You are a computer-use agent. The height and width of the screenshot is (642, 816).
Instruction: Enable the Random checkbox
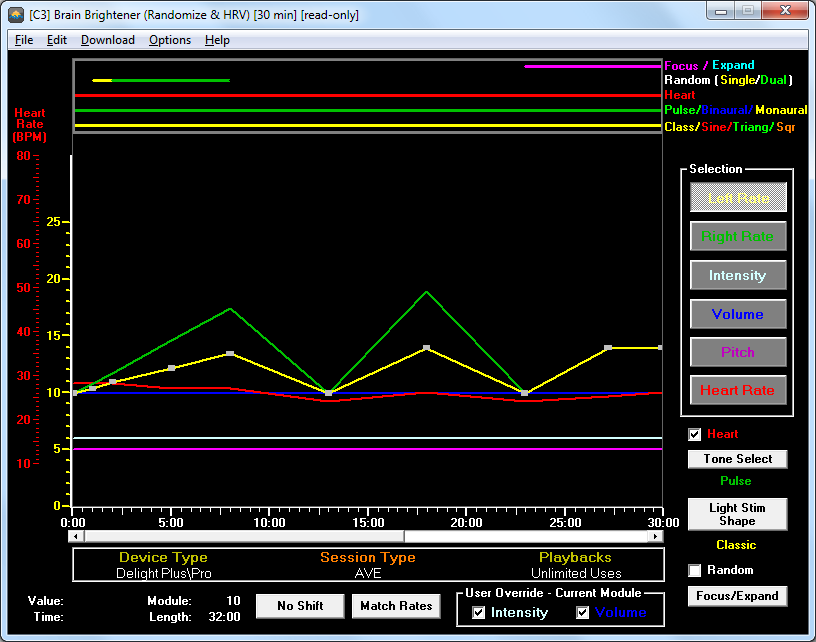click(695, 570)
